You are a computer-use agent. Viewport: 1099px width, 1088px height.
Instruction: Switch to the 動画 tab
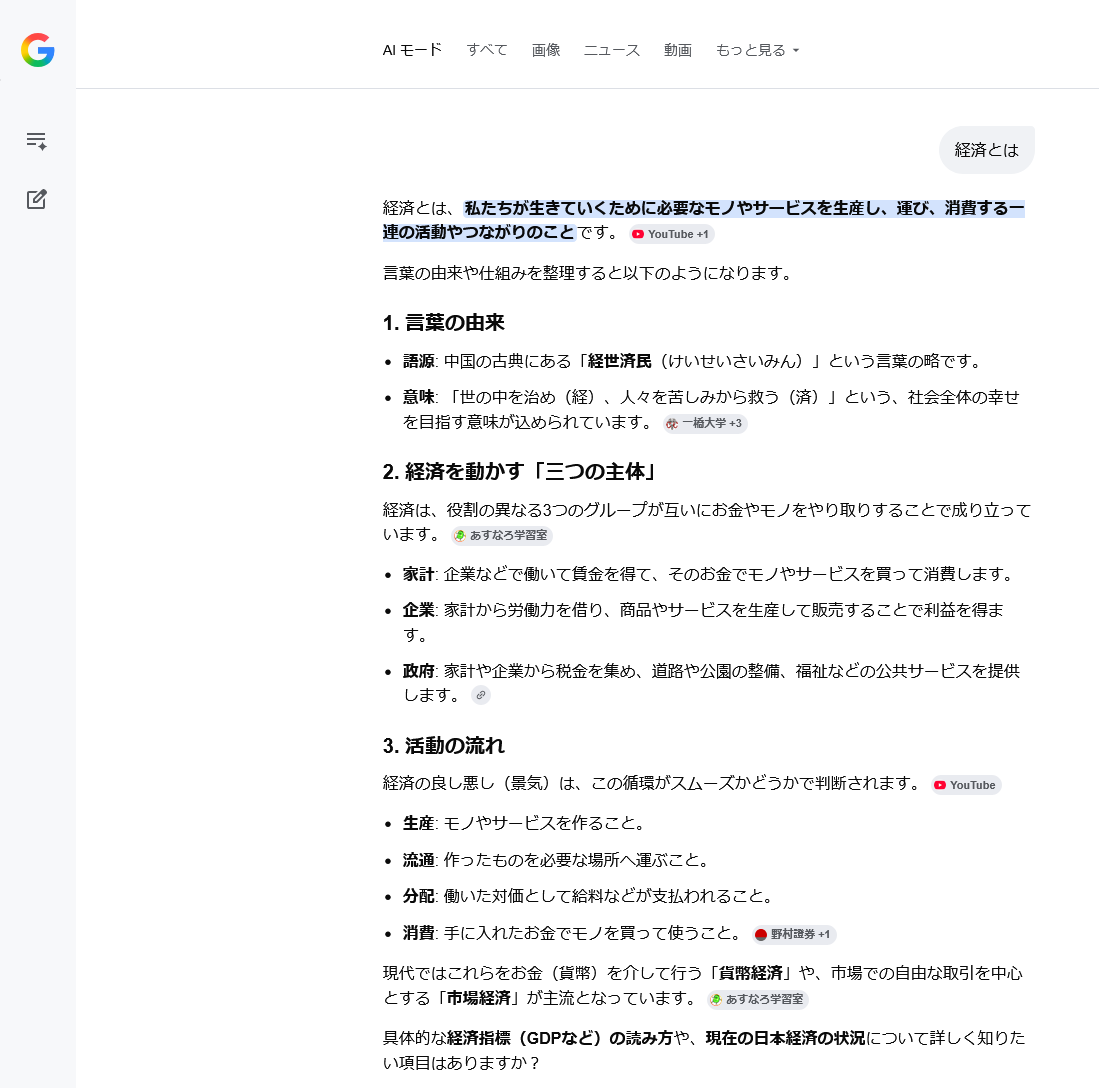pos(678,50)
